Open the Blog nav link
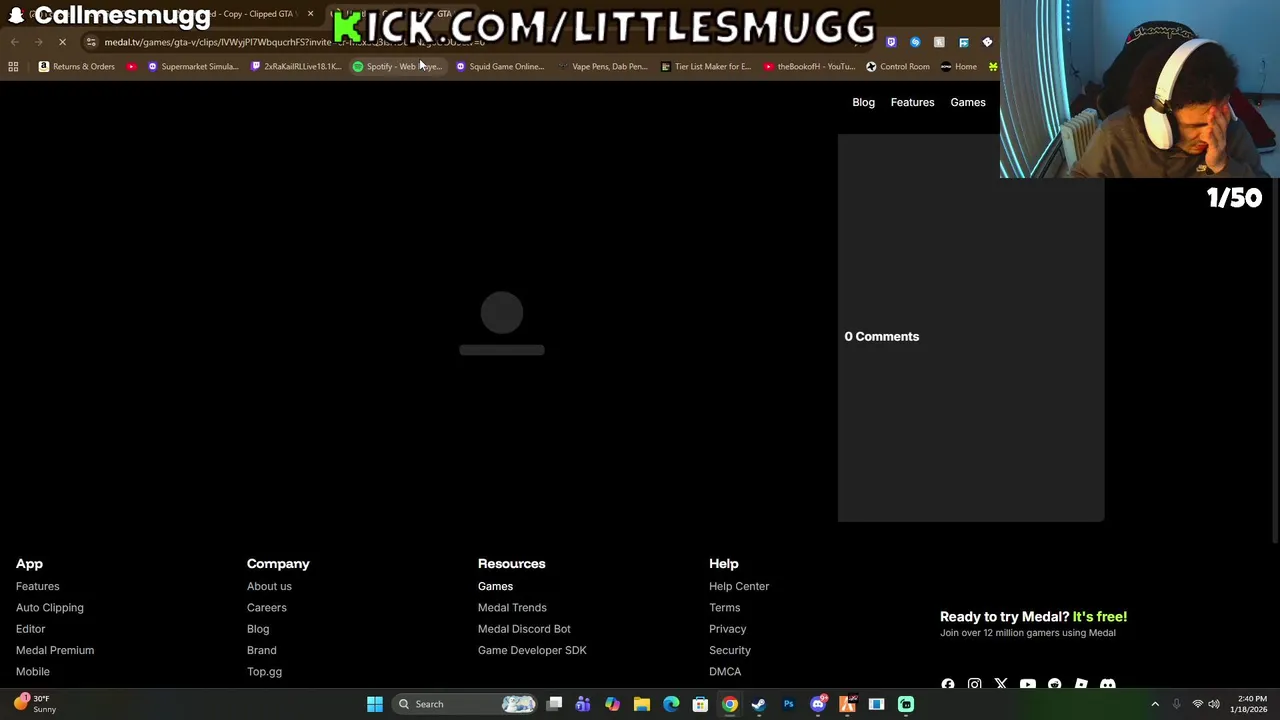1280x720 pixels. point(863,102)
